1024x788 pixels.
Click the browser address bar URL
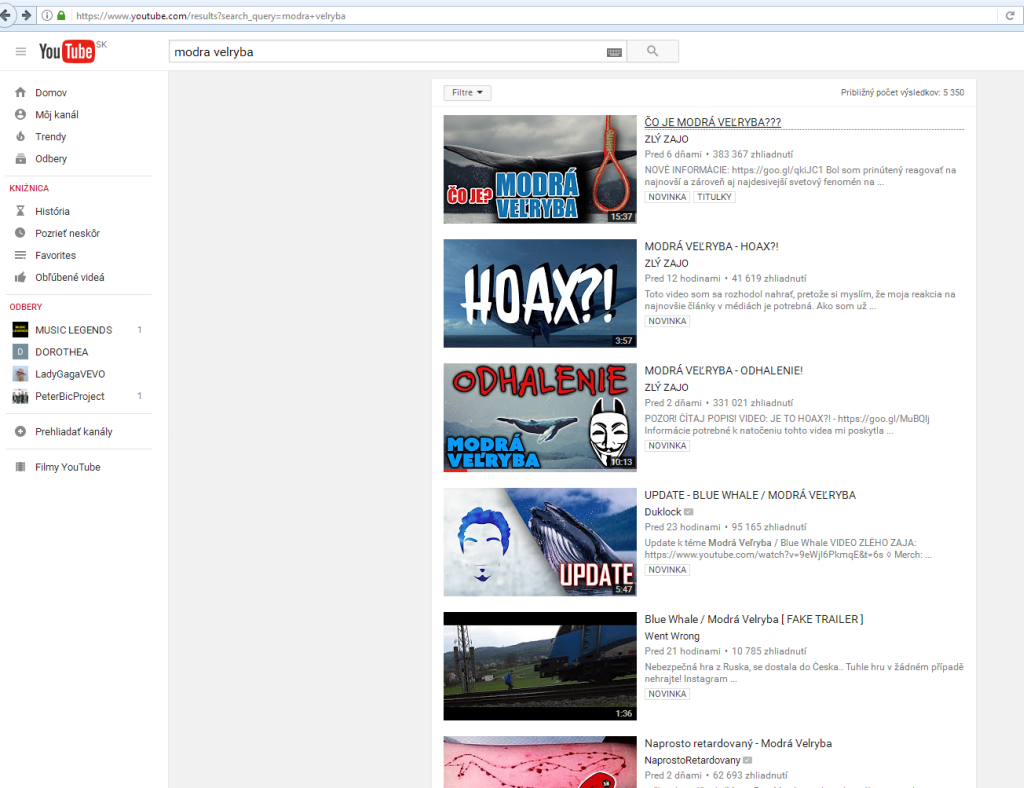pyautogui.click(x=210, y=16)
